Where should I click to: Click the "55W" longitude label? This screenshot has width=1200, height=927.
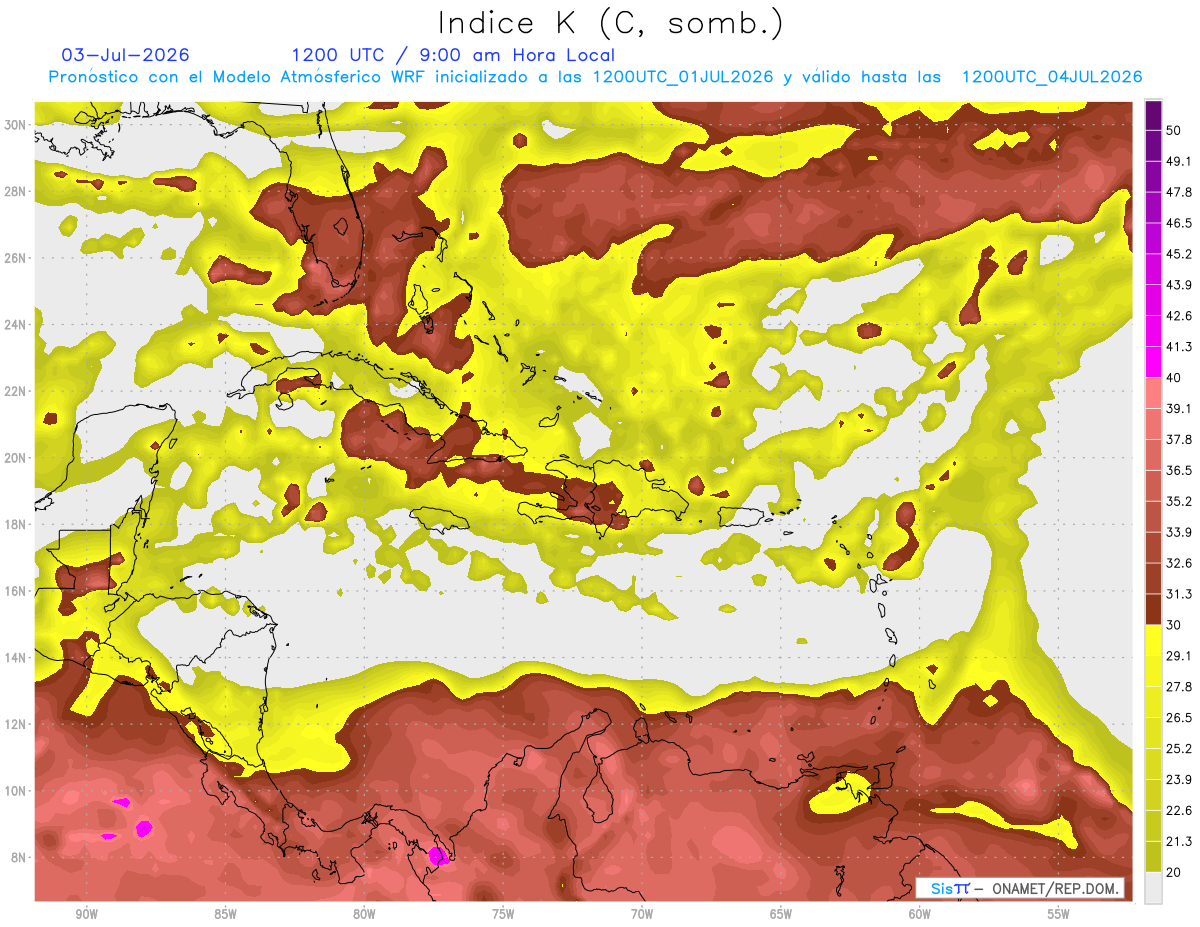[1058, 915]
